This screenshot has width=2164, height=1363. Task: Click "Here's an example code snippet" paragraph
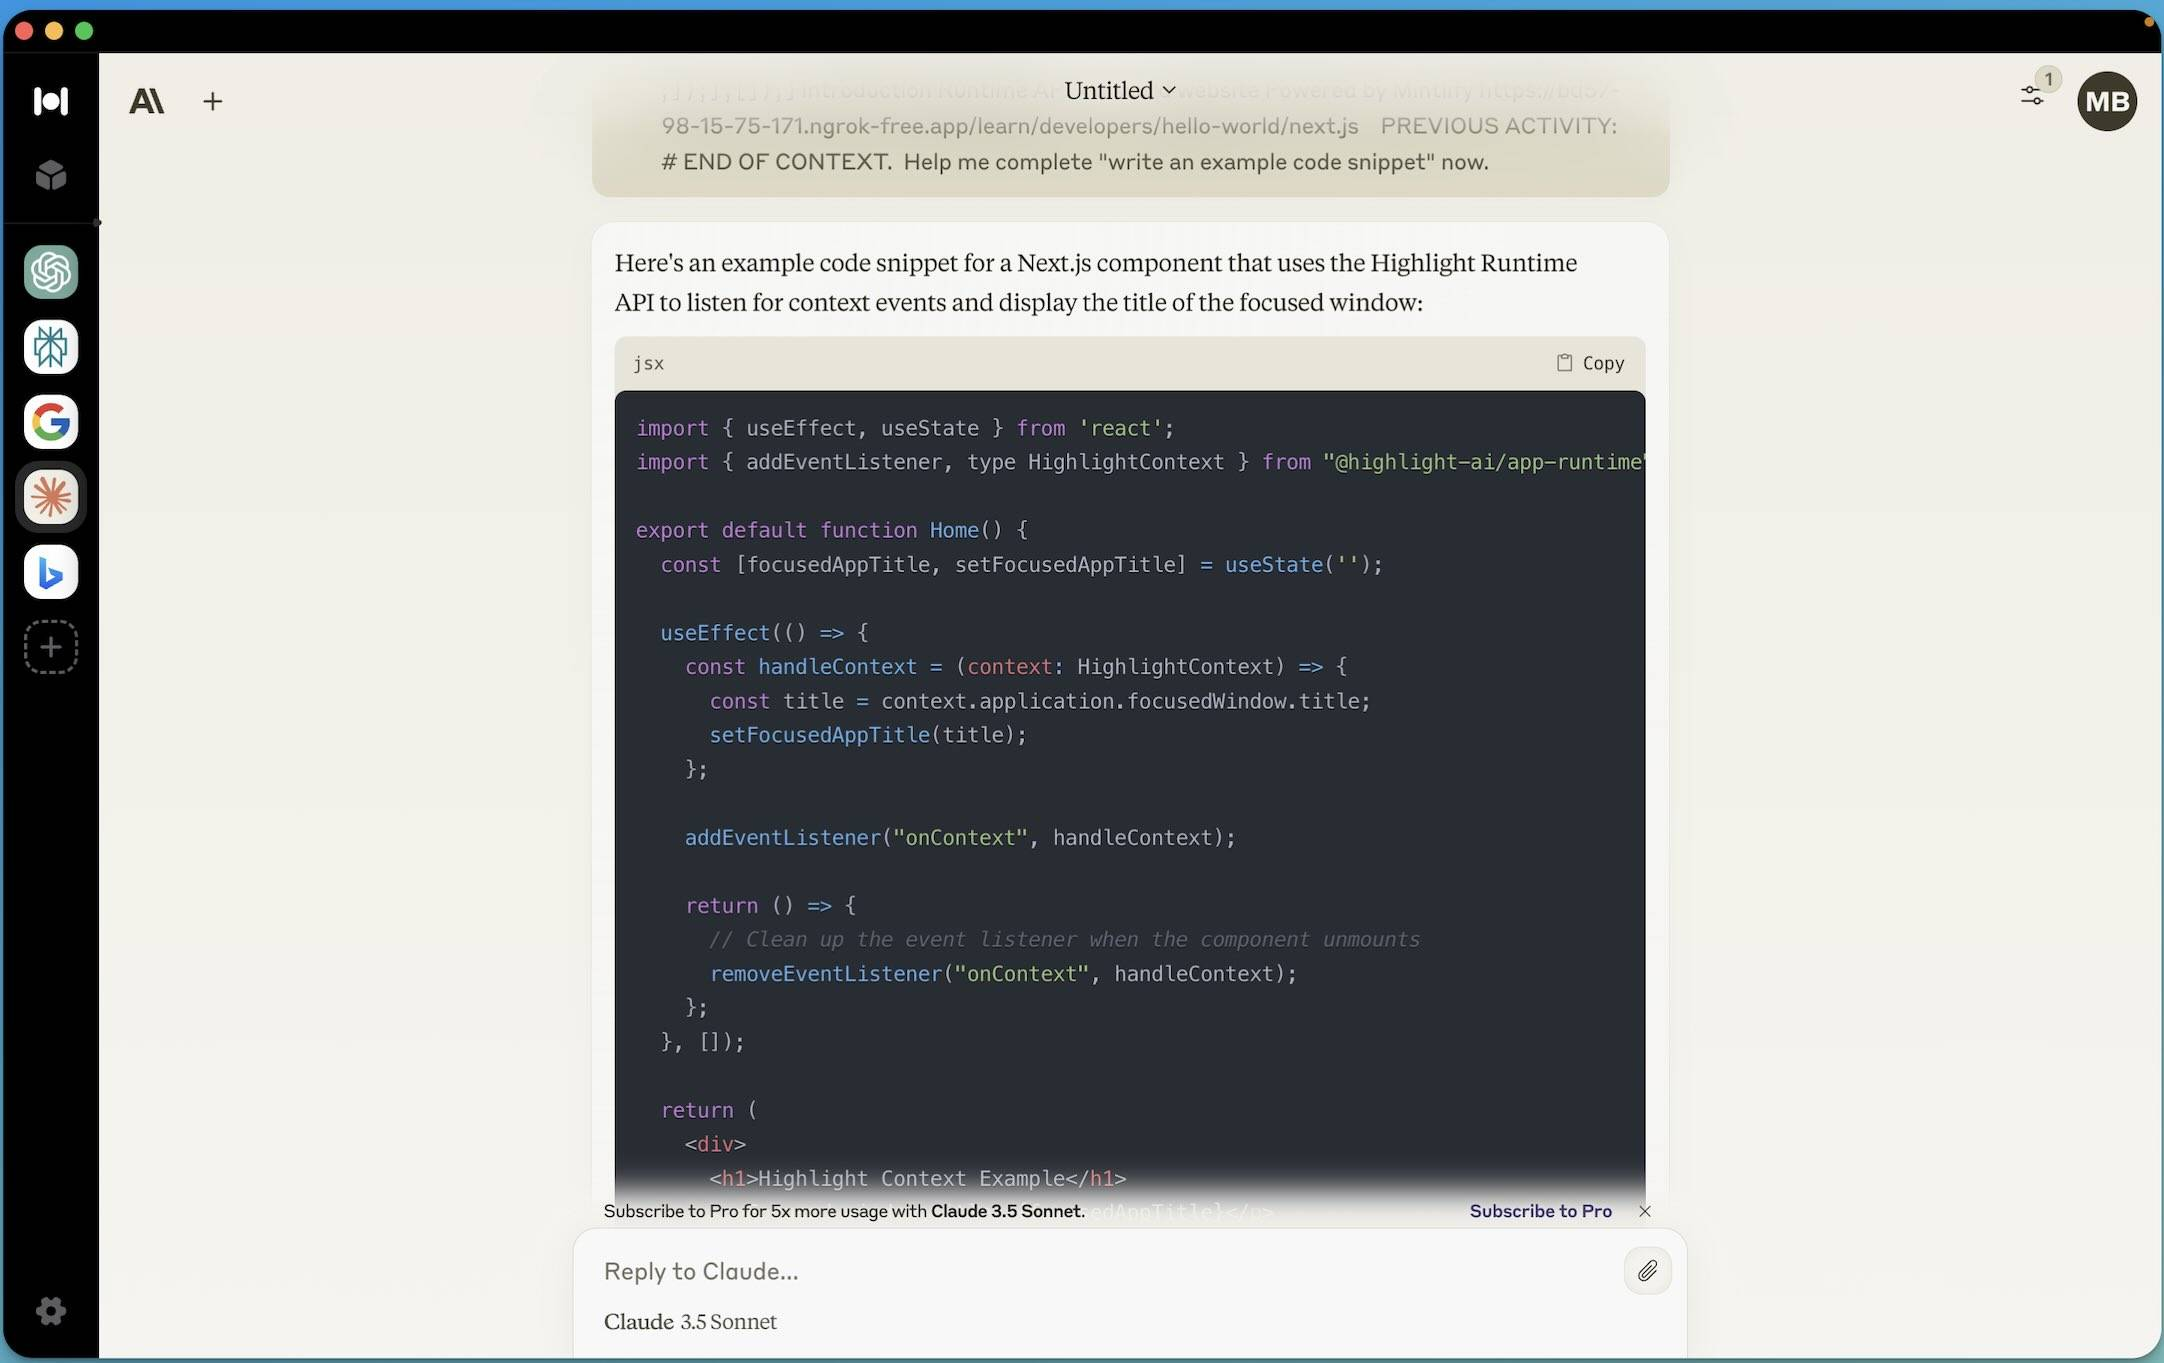[1096, 282]
